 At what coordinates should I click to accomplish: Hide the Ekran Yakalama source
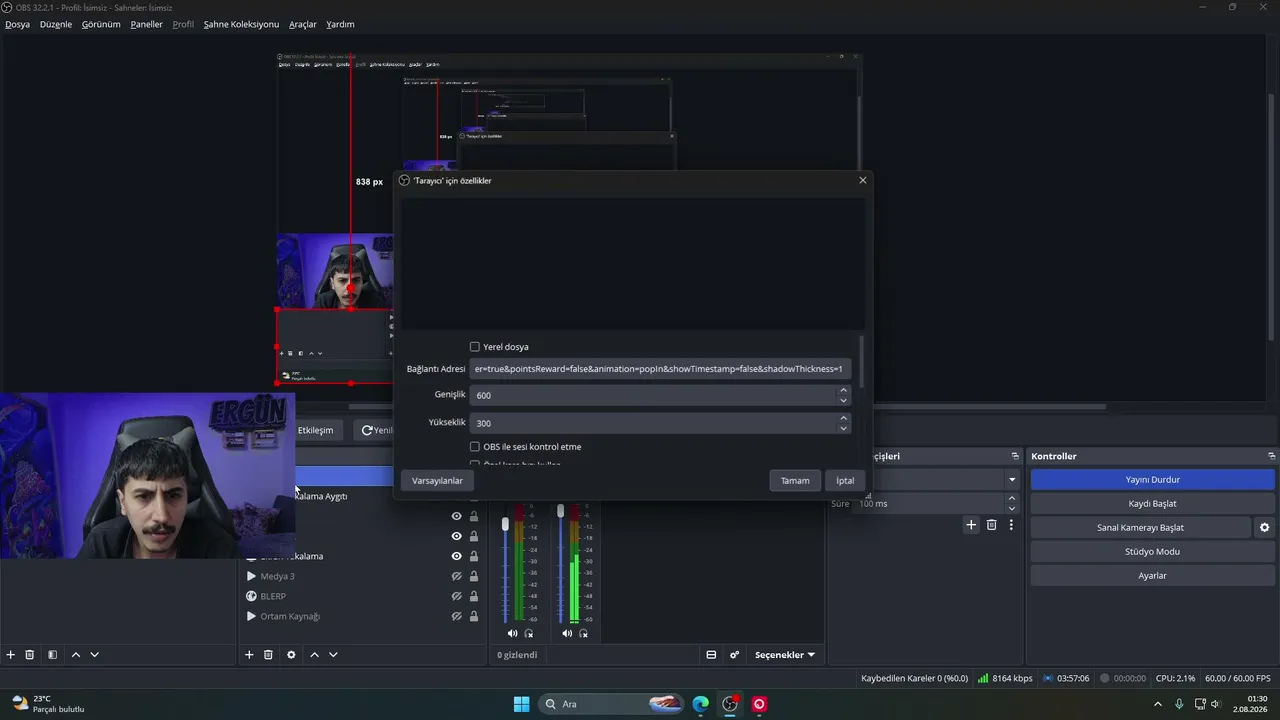(456, 556)
